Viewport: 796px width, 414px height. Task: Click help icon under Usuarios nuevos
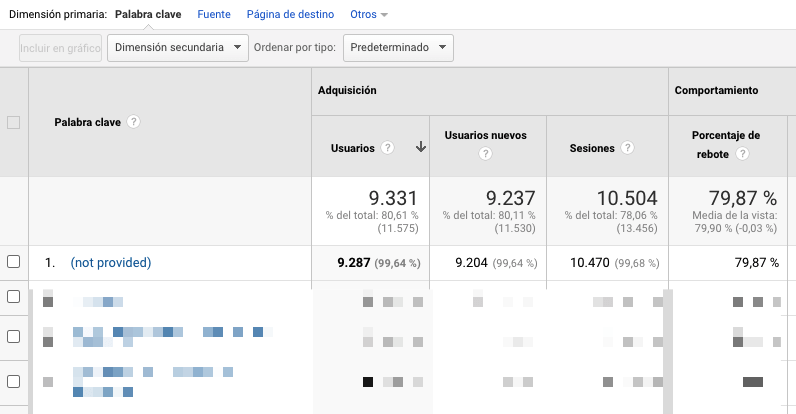(x=485, y=154)
